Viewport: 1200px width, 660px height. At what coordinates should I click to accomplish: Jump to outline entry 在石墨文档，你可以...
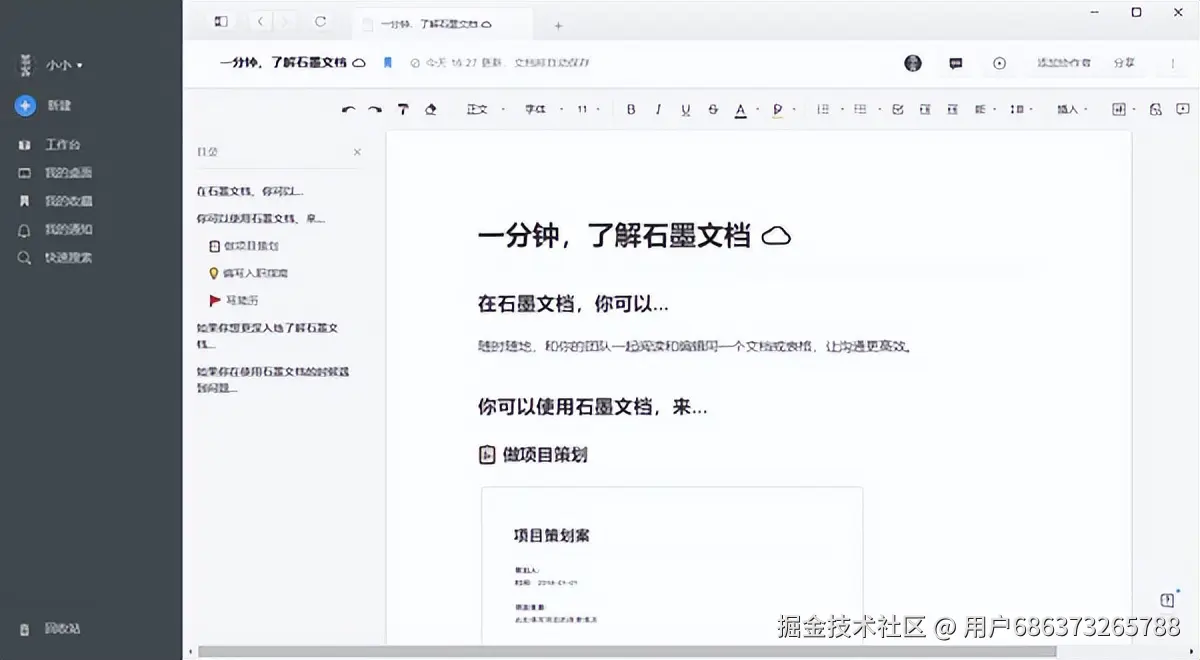tap(250, 191)
